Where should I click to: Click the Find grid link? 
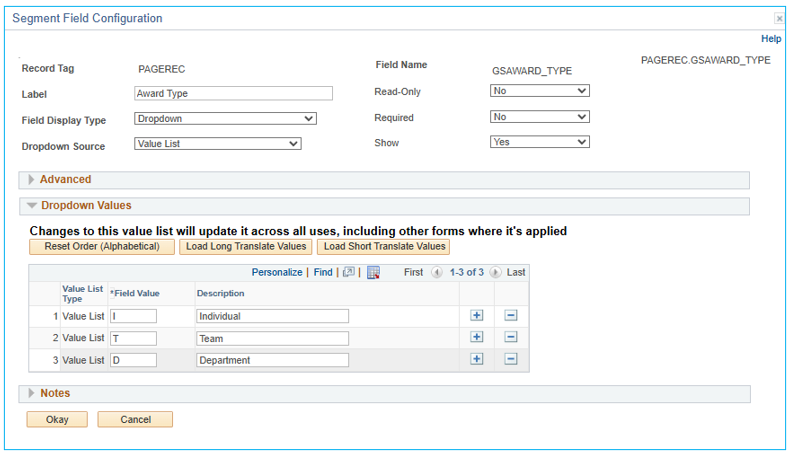click(323, 272)
